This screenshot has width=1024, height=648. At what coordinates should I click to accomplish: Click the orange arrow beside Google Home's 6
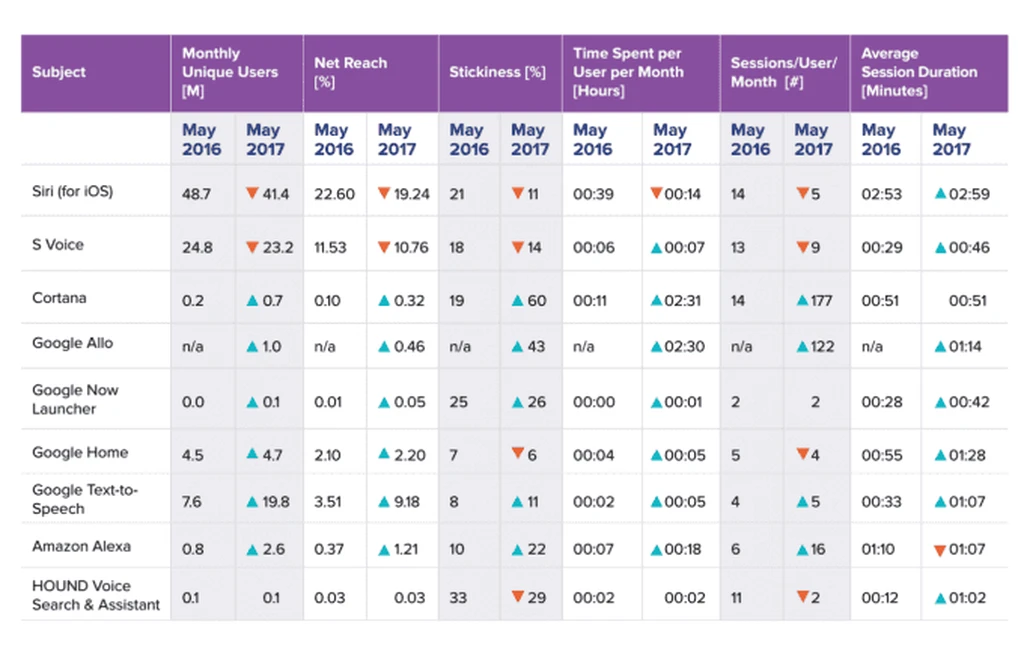[x=517, y=452]
